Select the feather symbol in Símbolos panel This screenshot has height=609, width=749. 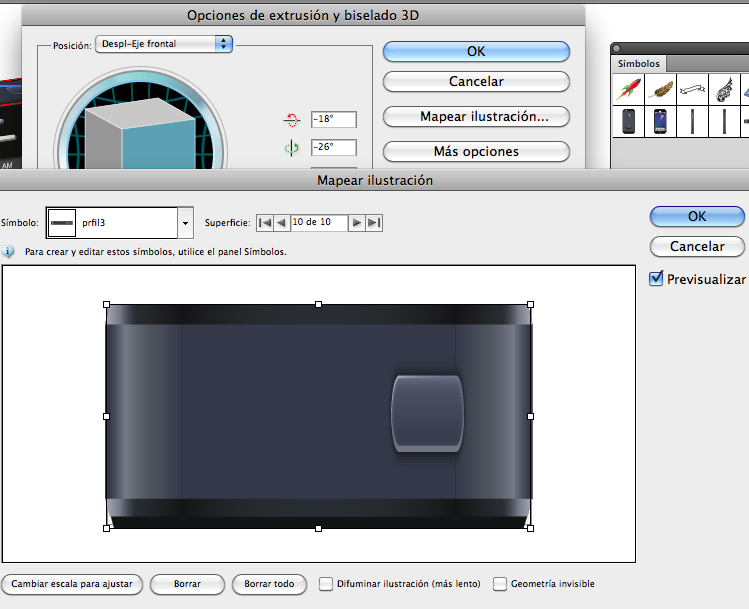click(x=661, y=89)
